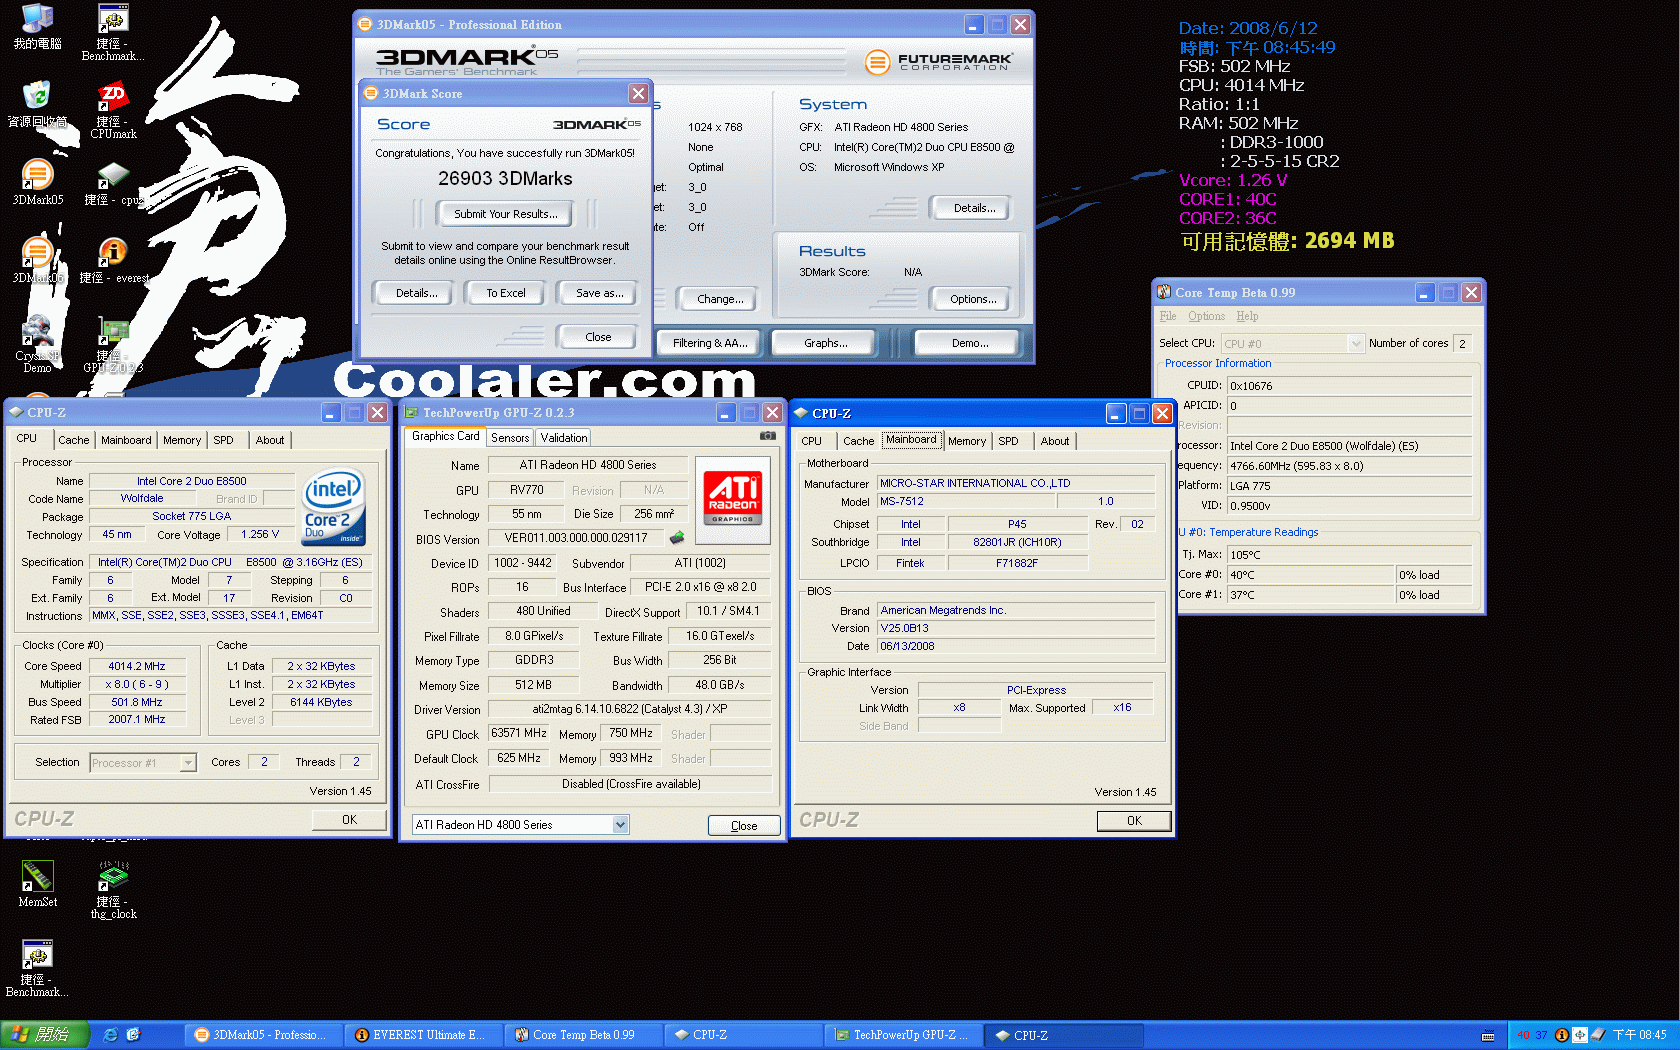1680x1050 pixels.
Task: Switch to About tab in CPU-Z mainboard window
Action: tap(1054, 441)
